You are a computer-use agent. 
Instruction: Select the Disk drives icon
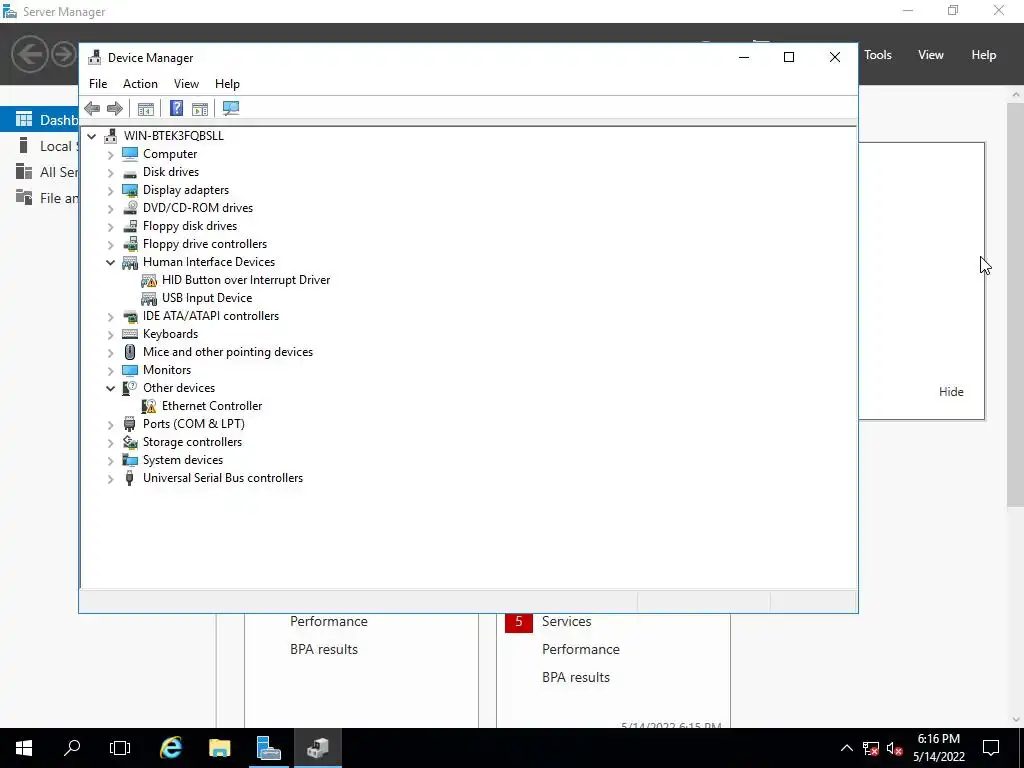(x=130, y=172)
